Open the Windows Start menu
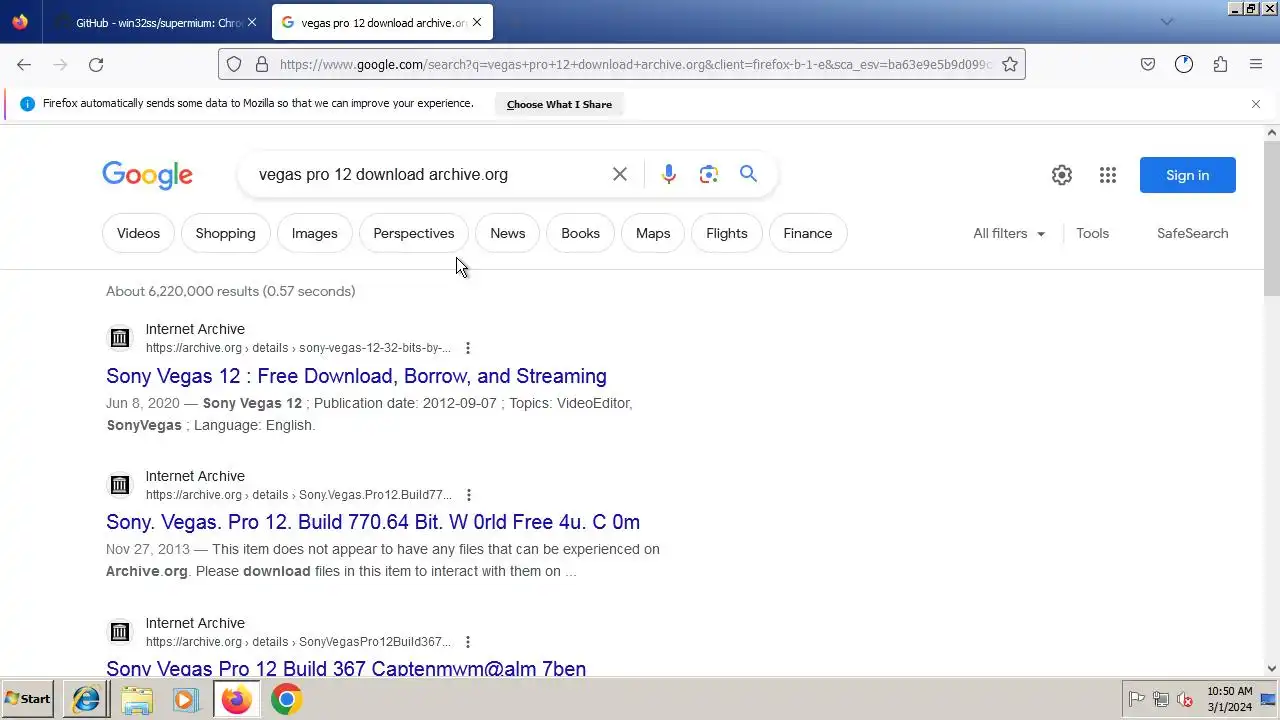The width and height of the screenshot is (1280, 720). (x=28, y=699)
